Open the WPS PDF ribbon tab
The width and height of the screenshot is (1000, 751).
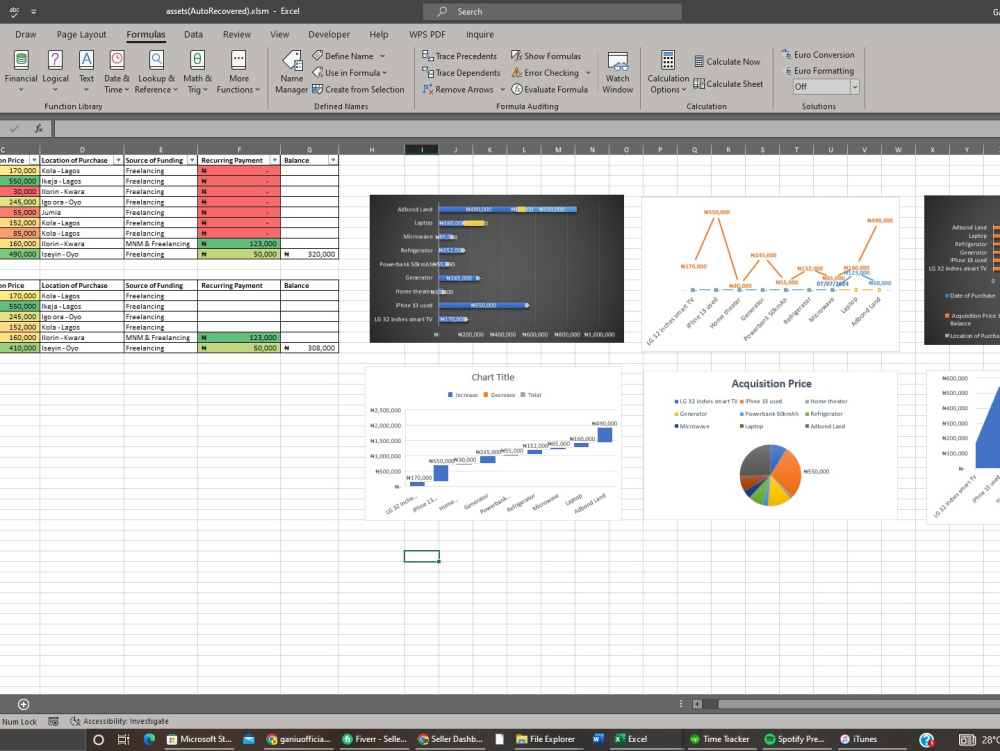(427, 34)
